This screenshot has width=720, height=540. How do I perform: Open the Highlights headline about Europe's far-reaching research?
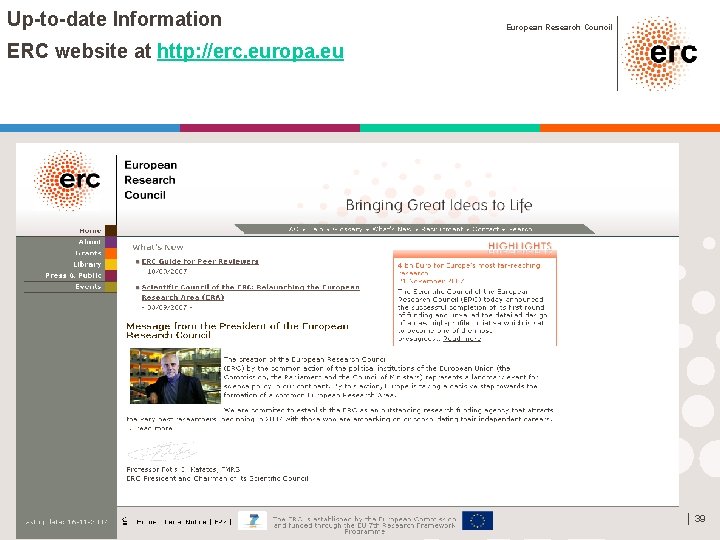469,269
